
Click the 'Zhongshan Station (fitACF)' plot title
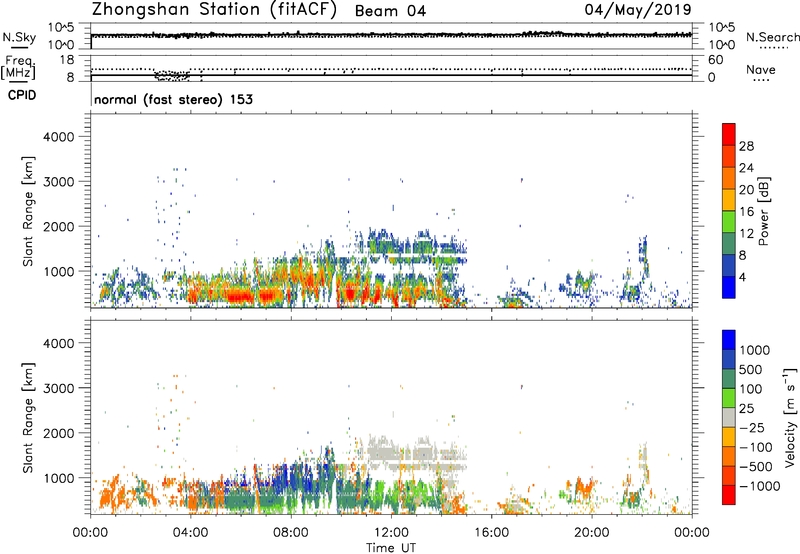point(214,10)
